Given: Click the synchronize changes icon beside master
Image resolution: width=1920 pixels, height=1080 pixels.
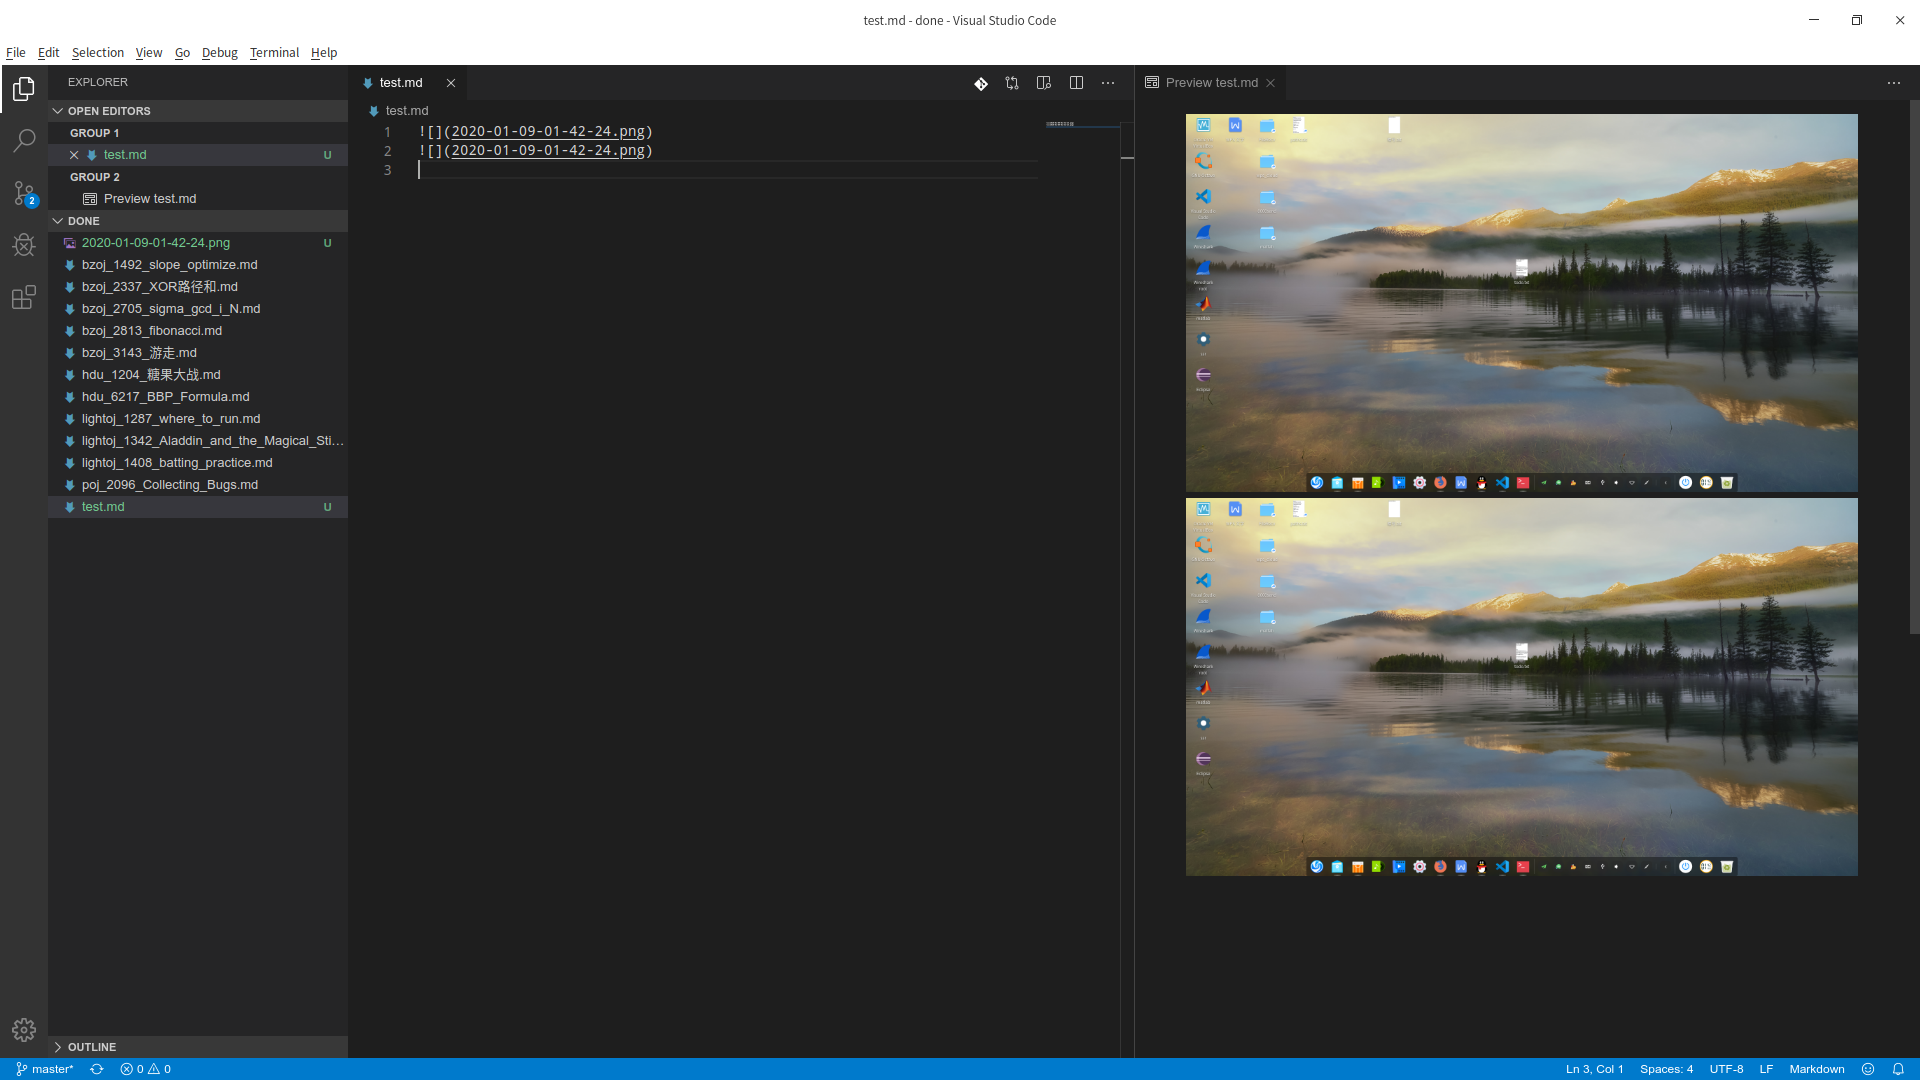Looking at the screenshot, I should pos(96,1069).
